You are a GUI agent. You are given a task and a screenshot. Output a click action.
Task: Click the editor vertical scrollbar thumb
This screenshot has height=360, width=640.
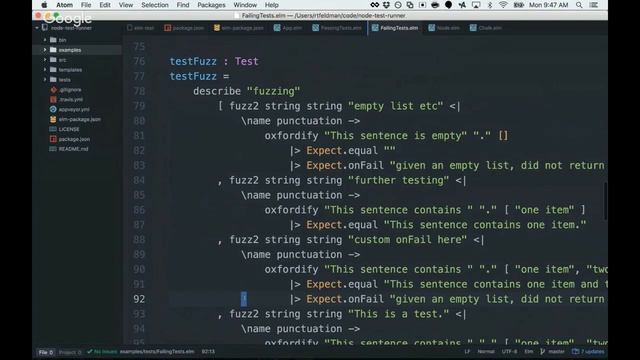click(605, 201)
